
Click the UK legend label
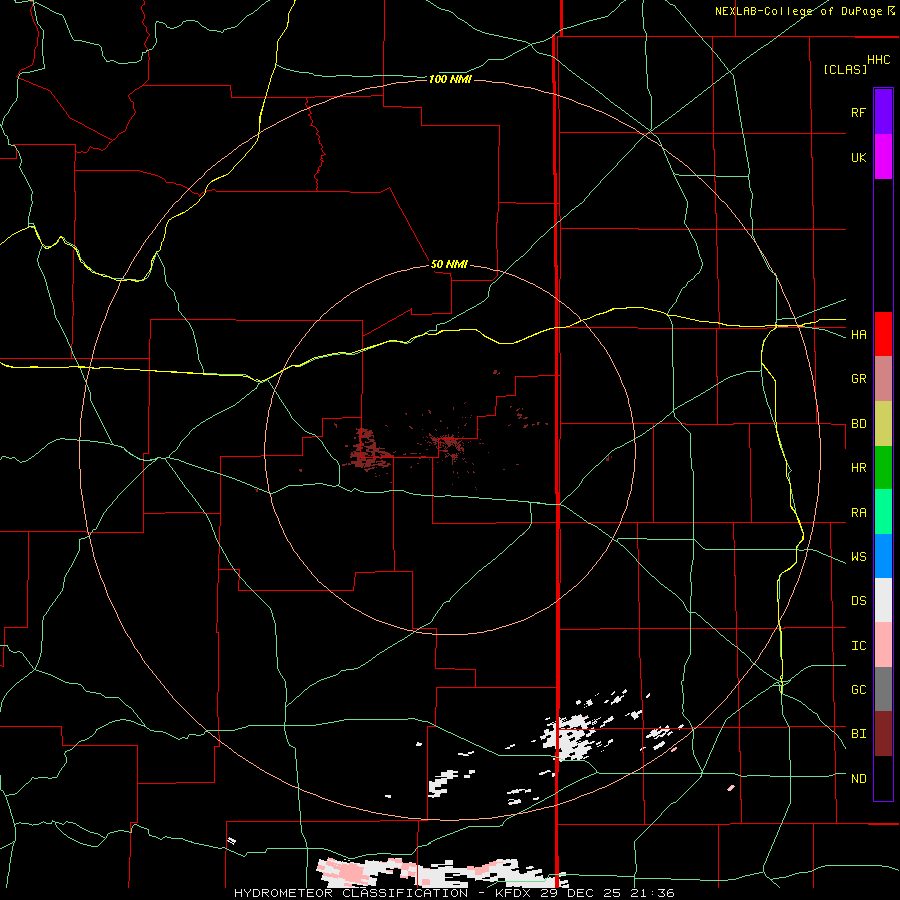(x=858, y=157)
